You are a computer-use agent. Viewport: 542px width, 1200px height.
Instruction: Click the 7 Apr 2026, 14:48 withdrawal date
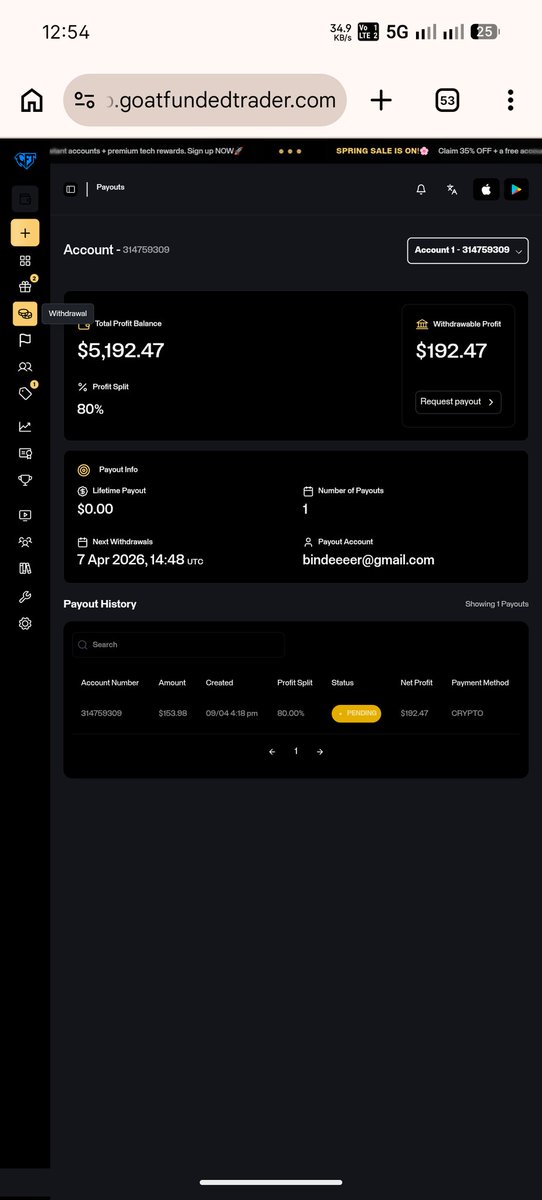click(x=131, y=560)
